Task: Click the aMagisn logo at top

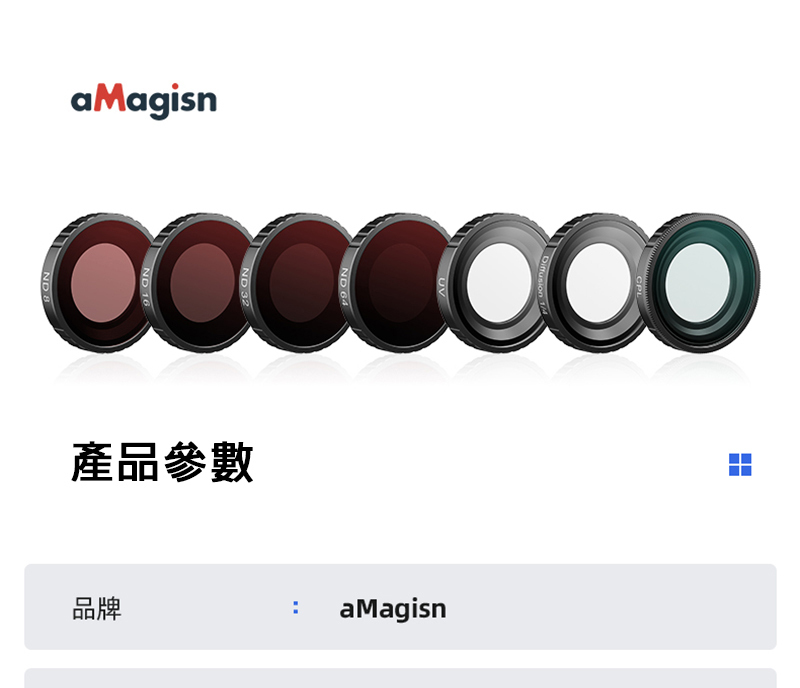Action: (x=143, y=101)
